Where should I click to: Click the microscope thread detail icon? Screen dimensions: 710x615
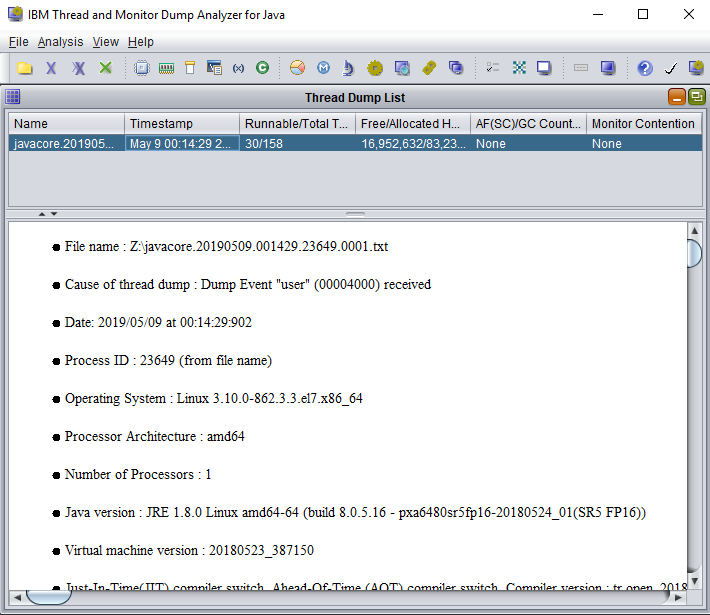(348, 68)
